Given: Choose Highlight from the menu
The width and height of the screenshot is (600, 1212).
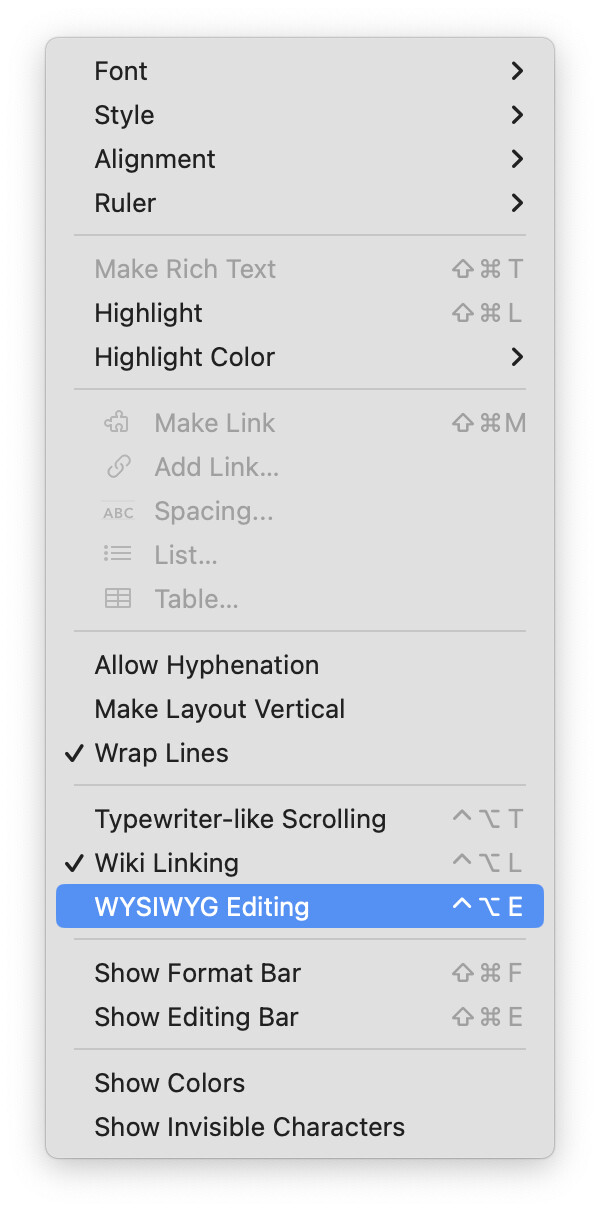Looking at the screenshot, I should point(300,313).
